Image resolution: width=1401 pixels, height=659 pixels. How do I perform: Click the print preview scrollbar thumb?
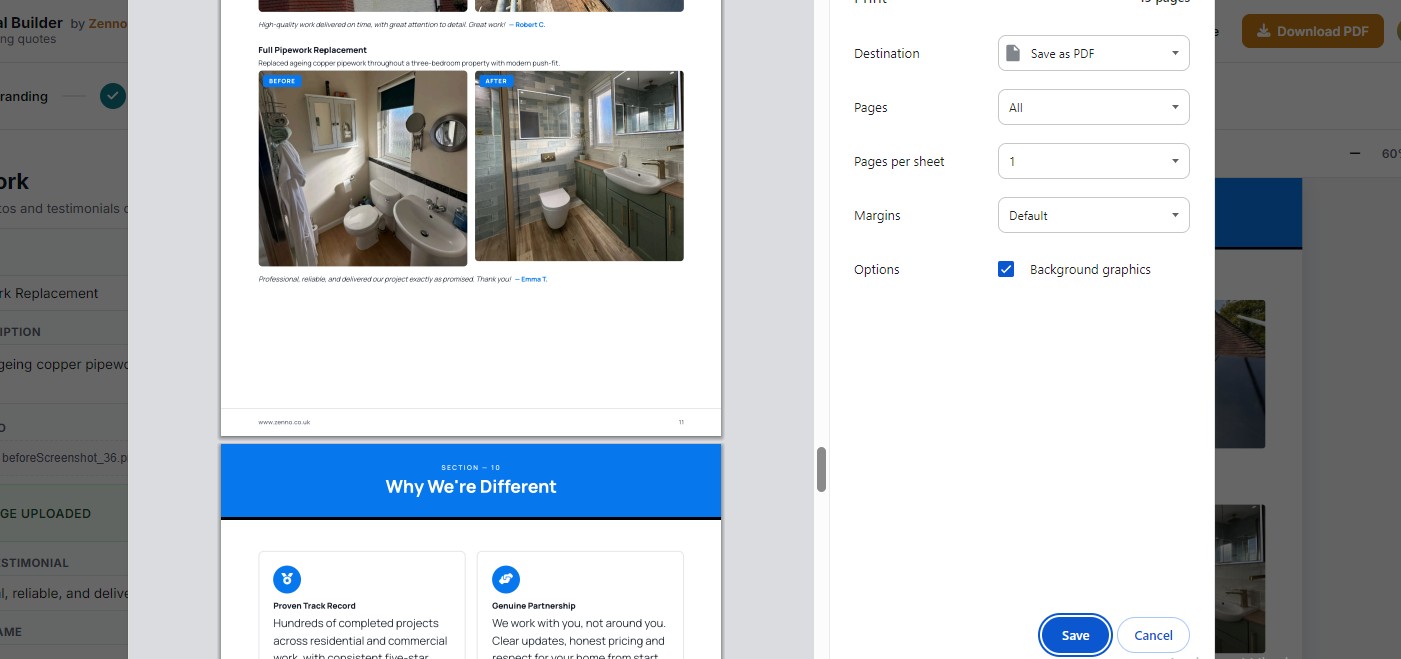point(821,470)
